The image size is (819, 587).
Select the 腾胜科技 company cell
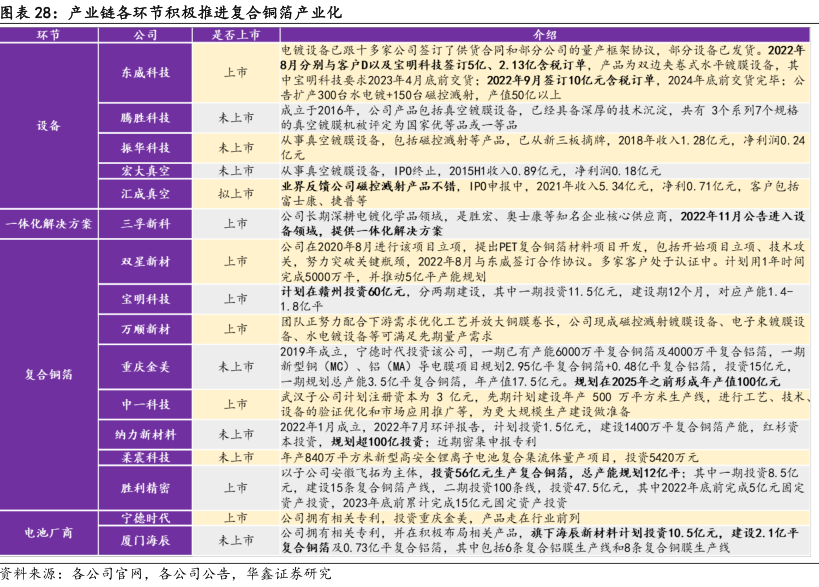point(145,117)
